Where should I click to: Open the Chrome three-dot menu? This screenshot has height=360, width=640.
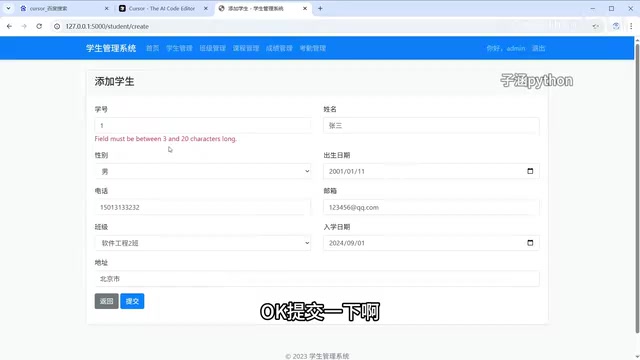(631, 26)
